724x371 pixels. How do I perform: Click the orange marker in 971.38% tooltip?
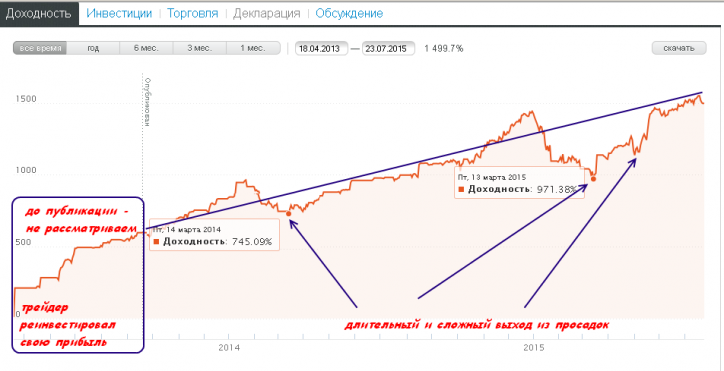461,189
